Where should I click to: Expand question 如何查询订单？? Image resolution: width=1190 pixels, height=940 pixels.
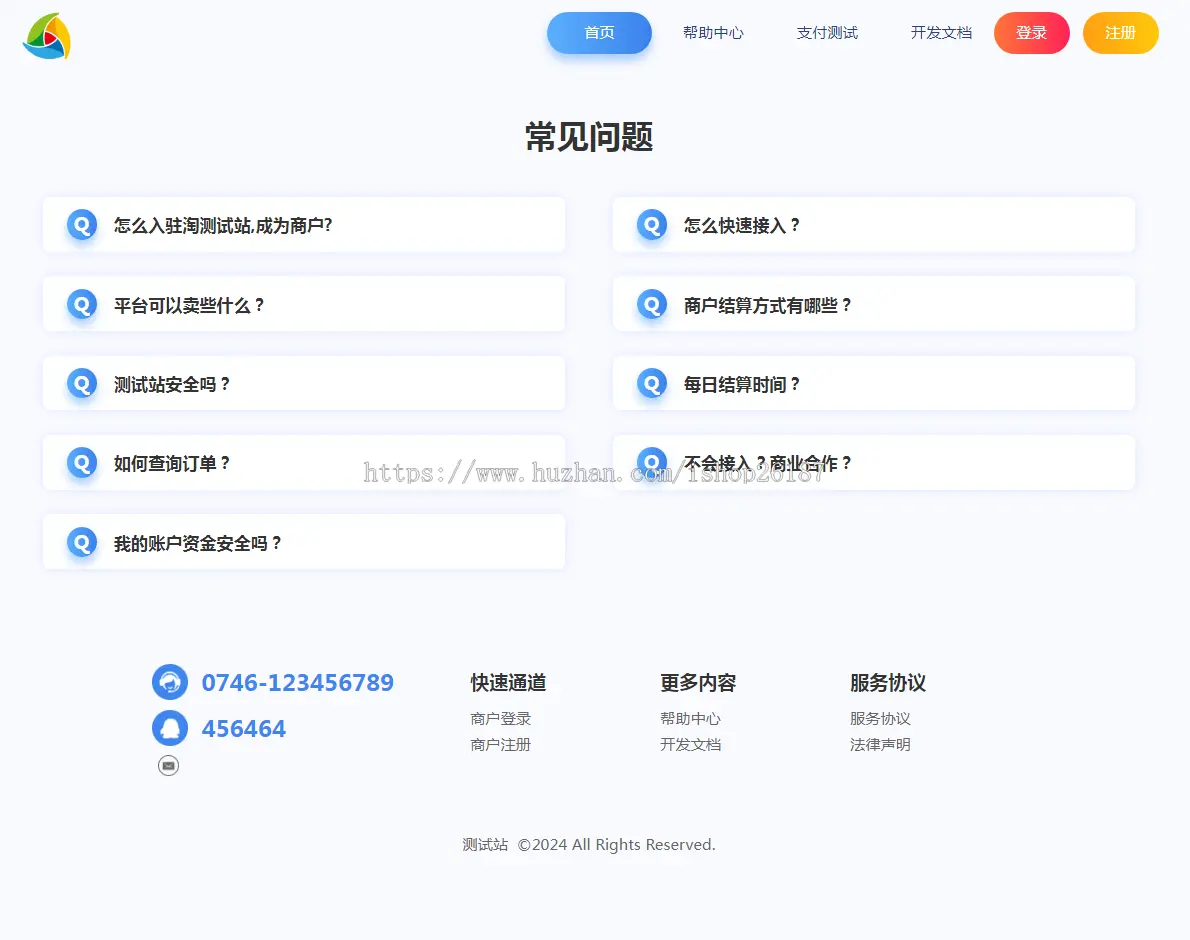click(x=304, y=463)
